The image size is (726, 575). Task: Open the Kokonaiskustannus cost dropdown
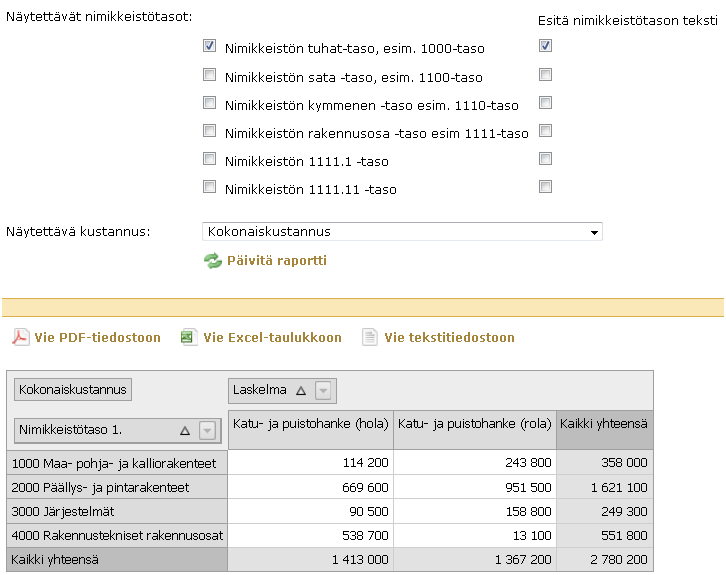595,232
